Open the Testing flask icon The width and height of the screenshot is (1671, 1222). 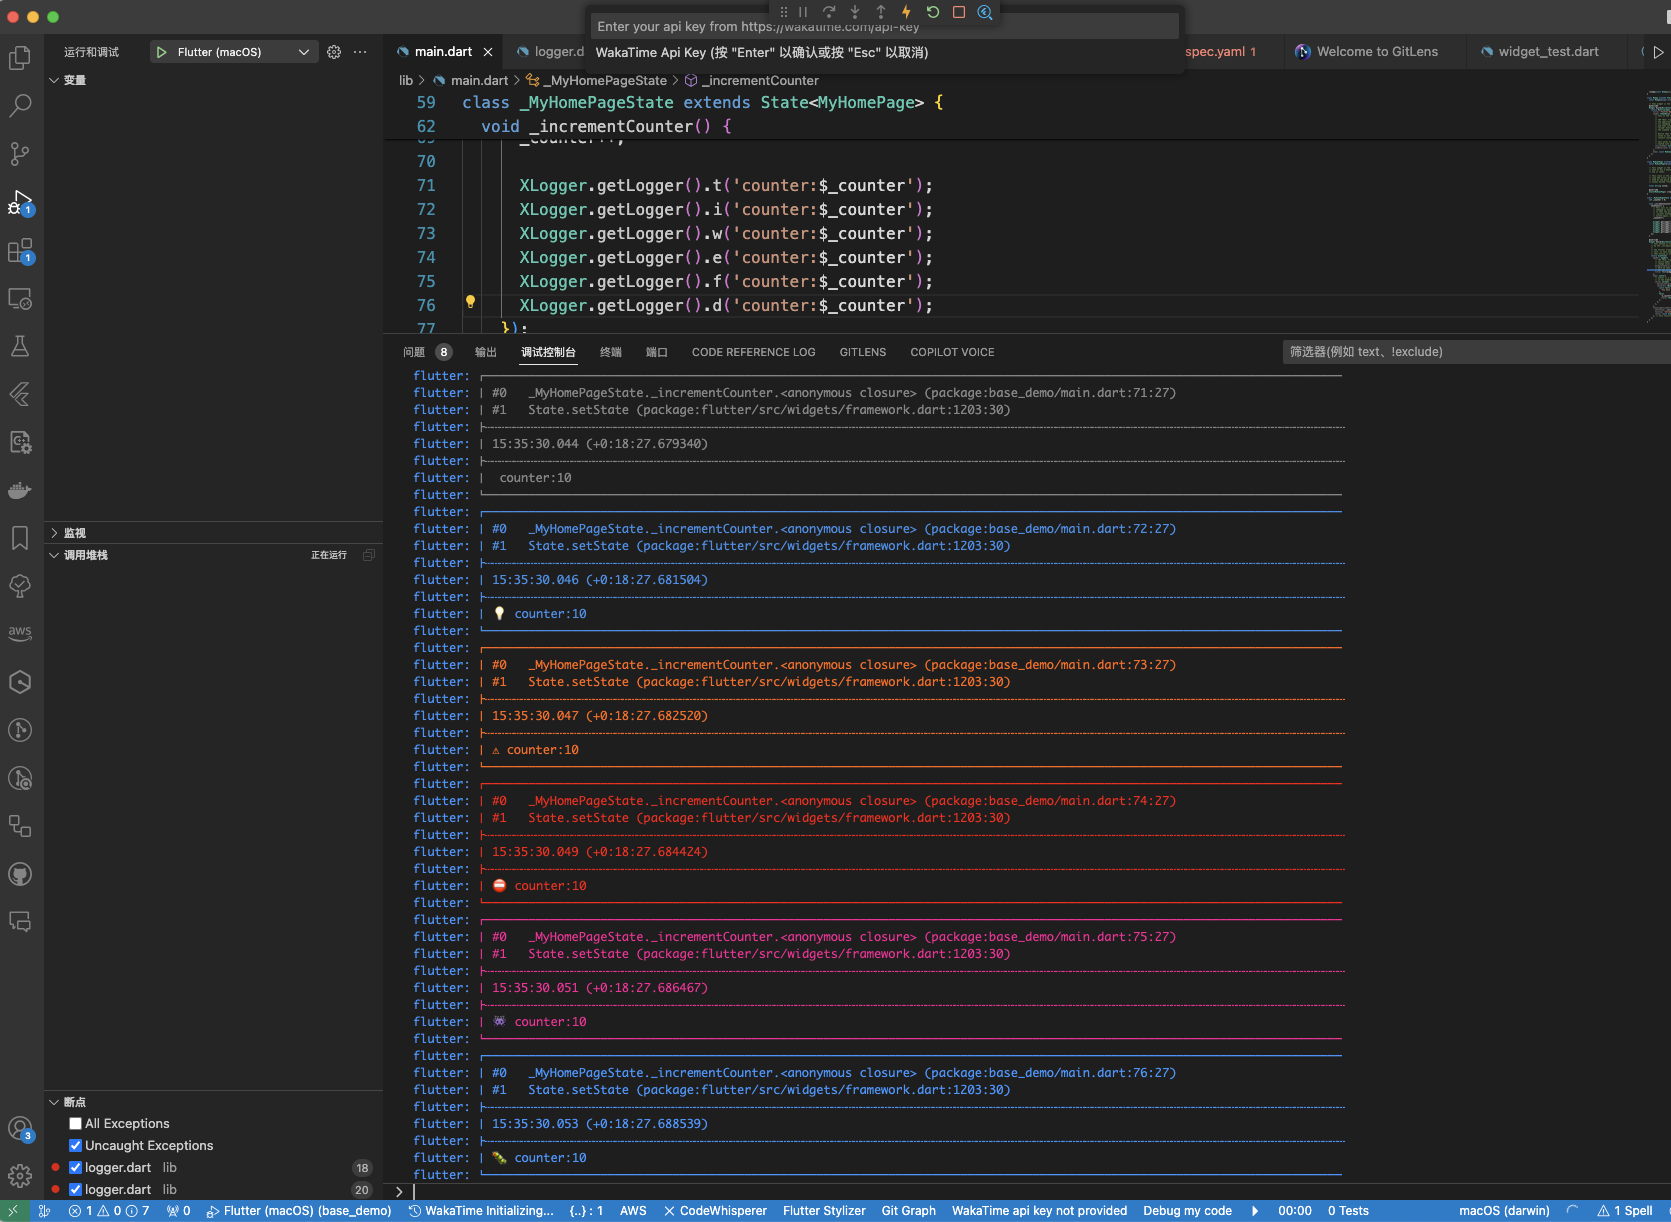point(20,346)
